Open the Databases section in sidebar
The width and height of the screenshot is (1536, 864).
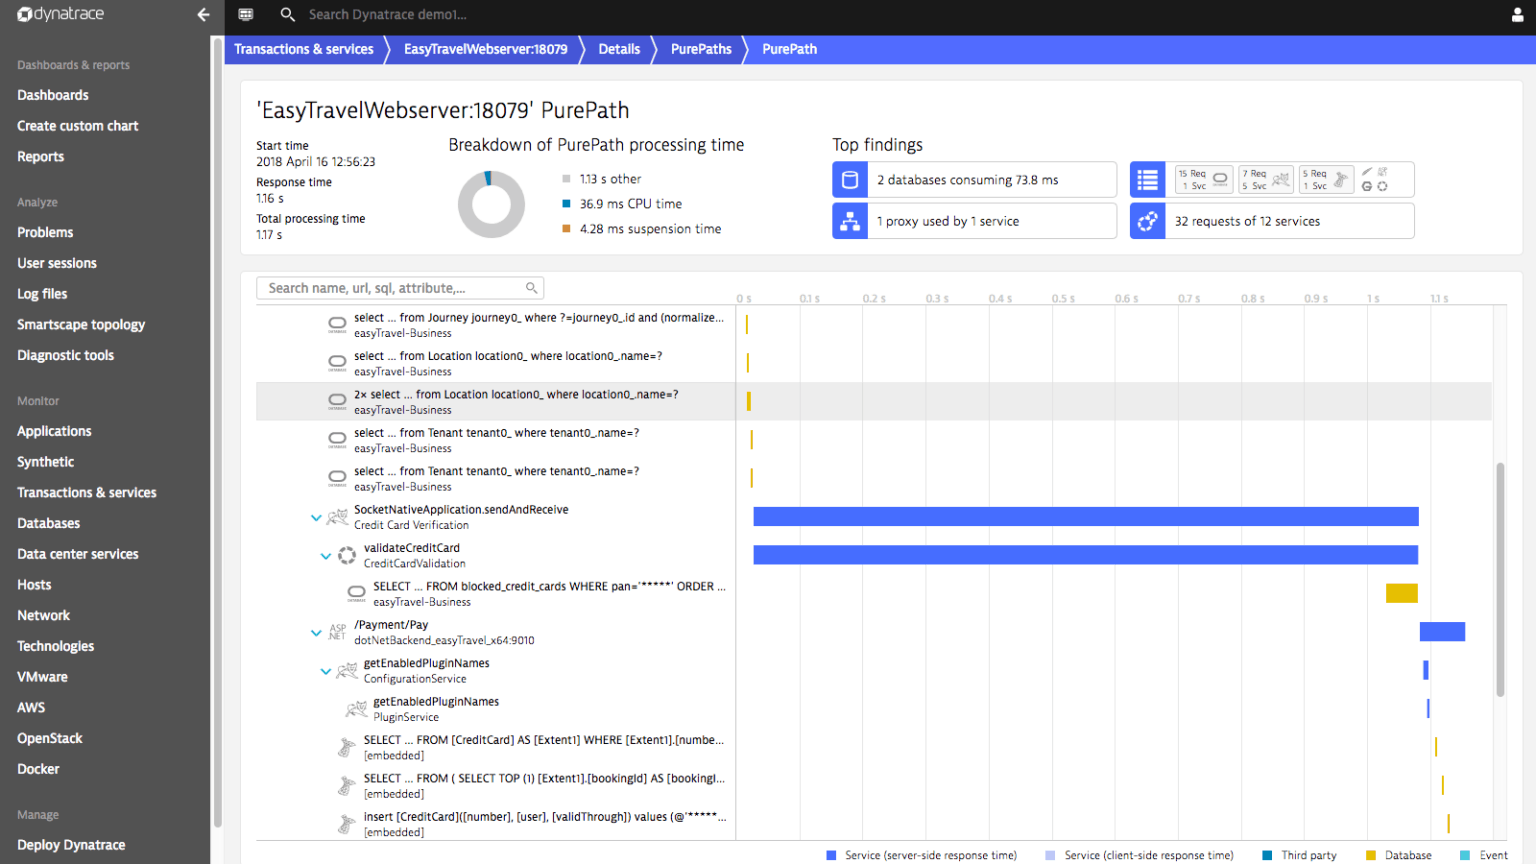pos(48,523)
